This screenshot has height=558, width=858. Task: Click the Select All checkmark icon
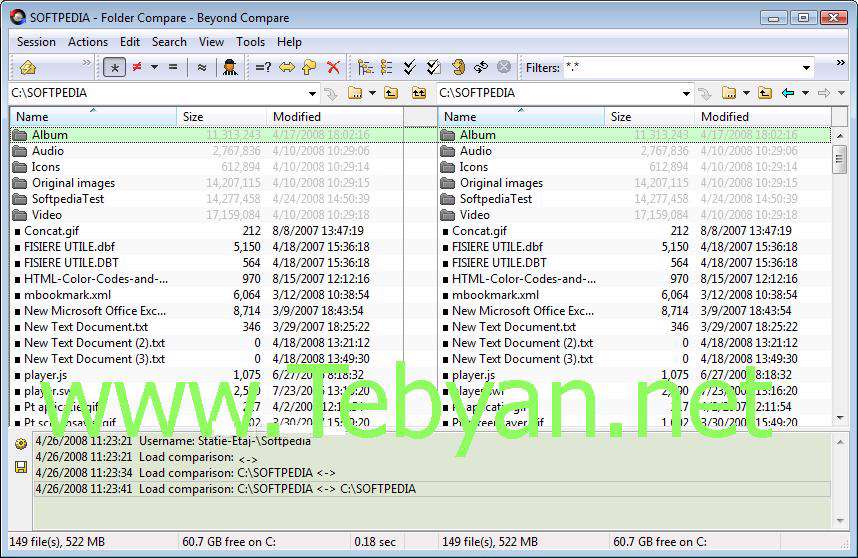[x=409, y=67]
